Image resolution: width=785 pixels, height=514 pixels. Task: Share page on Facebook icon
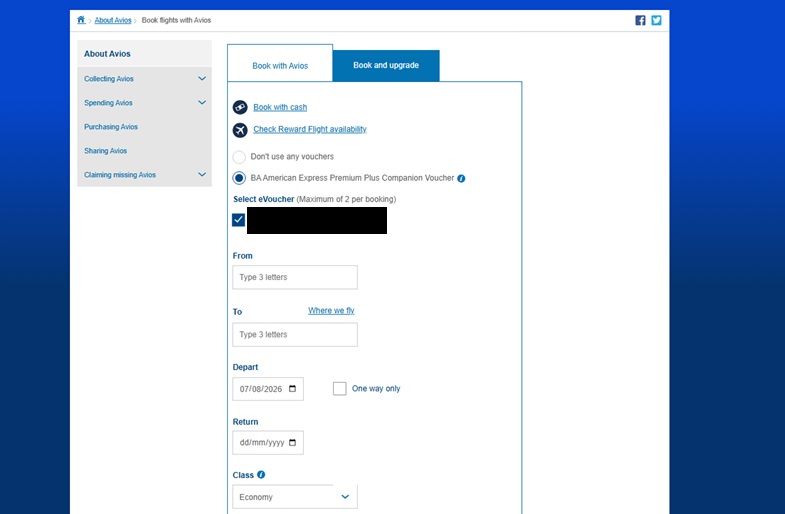(x=640, y=20)
